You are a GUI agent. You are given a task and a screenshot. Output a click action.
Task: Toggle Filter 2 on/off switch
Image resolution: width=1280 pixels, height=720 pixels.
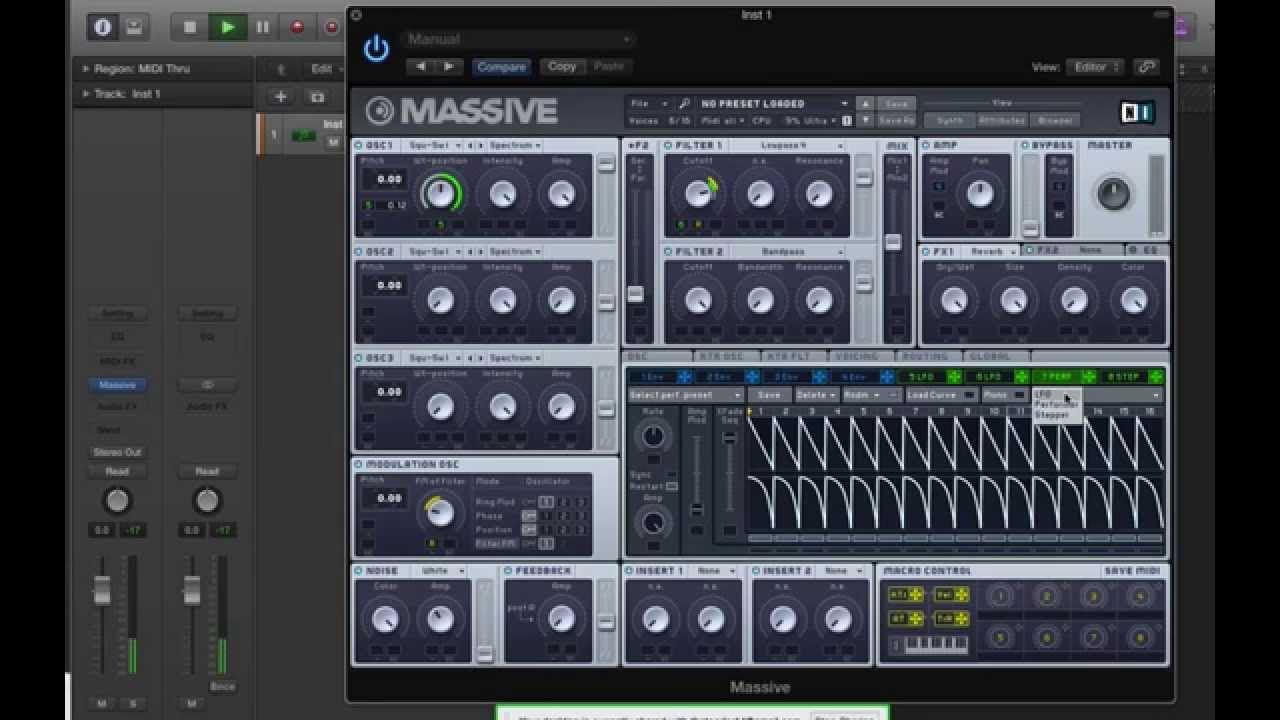click(669, 252)
